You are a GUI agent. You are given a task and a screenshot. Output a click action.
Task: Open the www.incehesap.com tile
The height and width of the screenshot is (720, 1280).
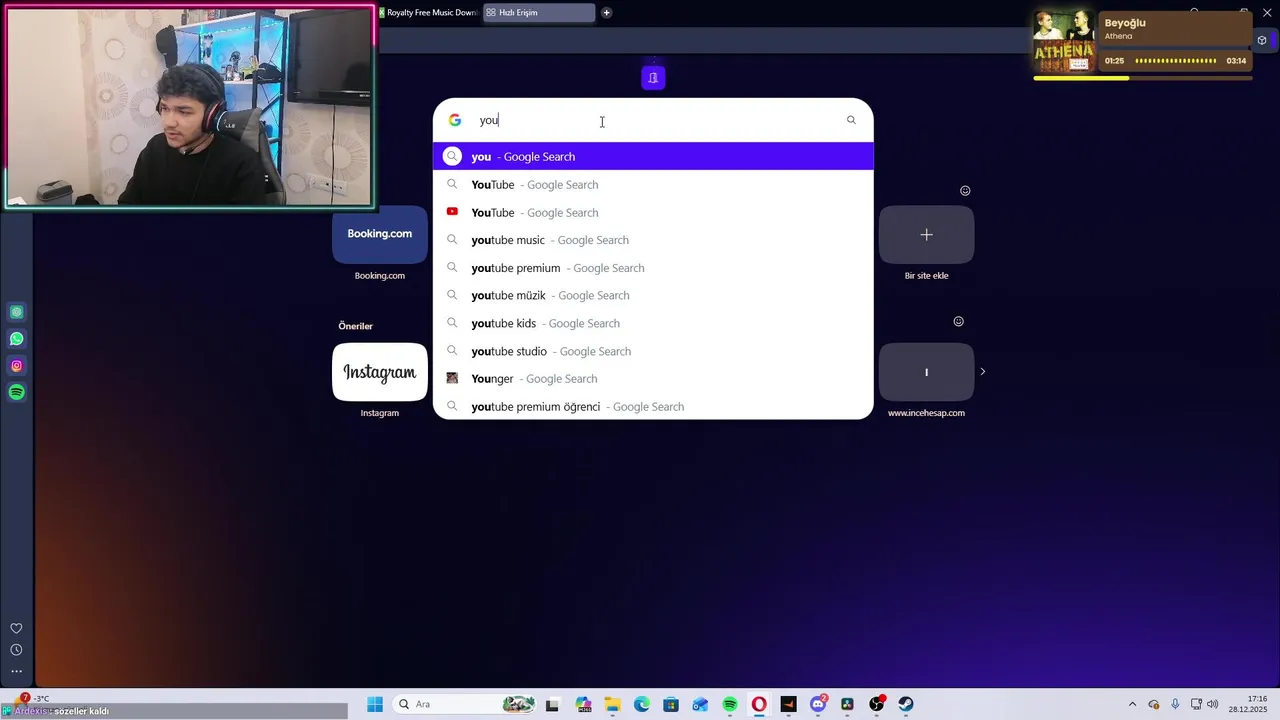(926, 372)
